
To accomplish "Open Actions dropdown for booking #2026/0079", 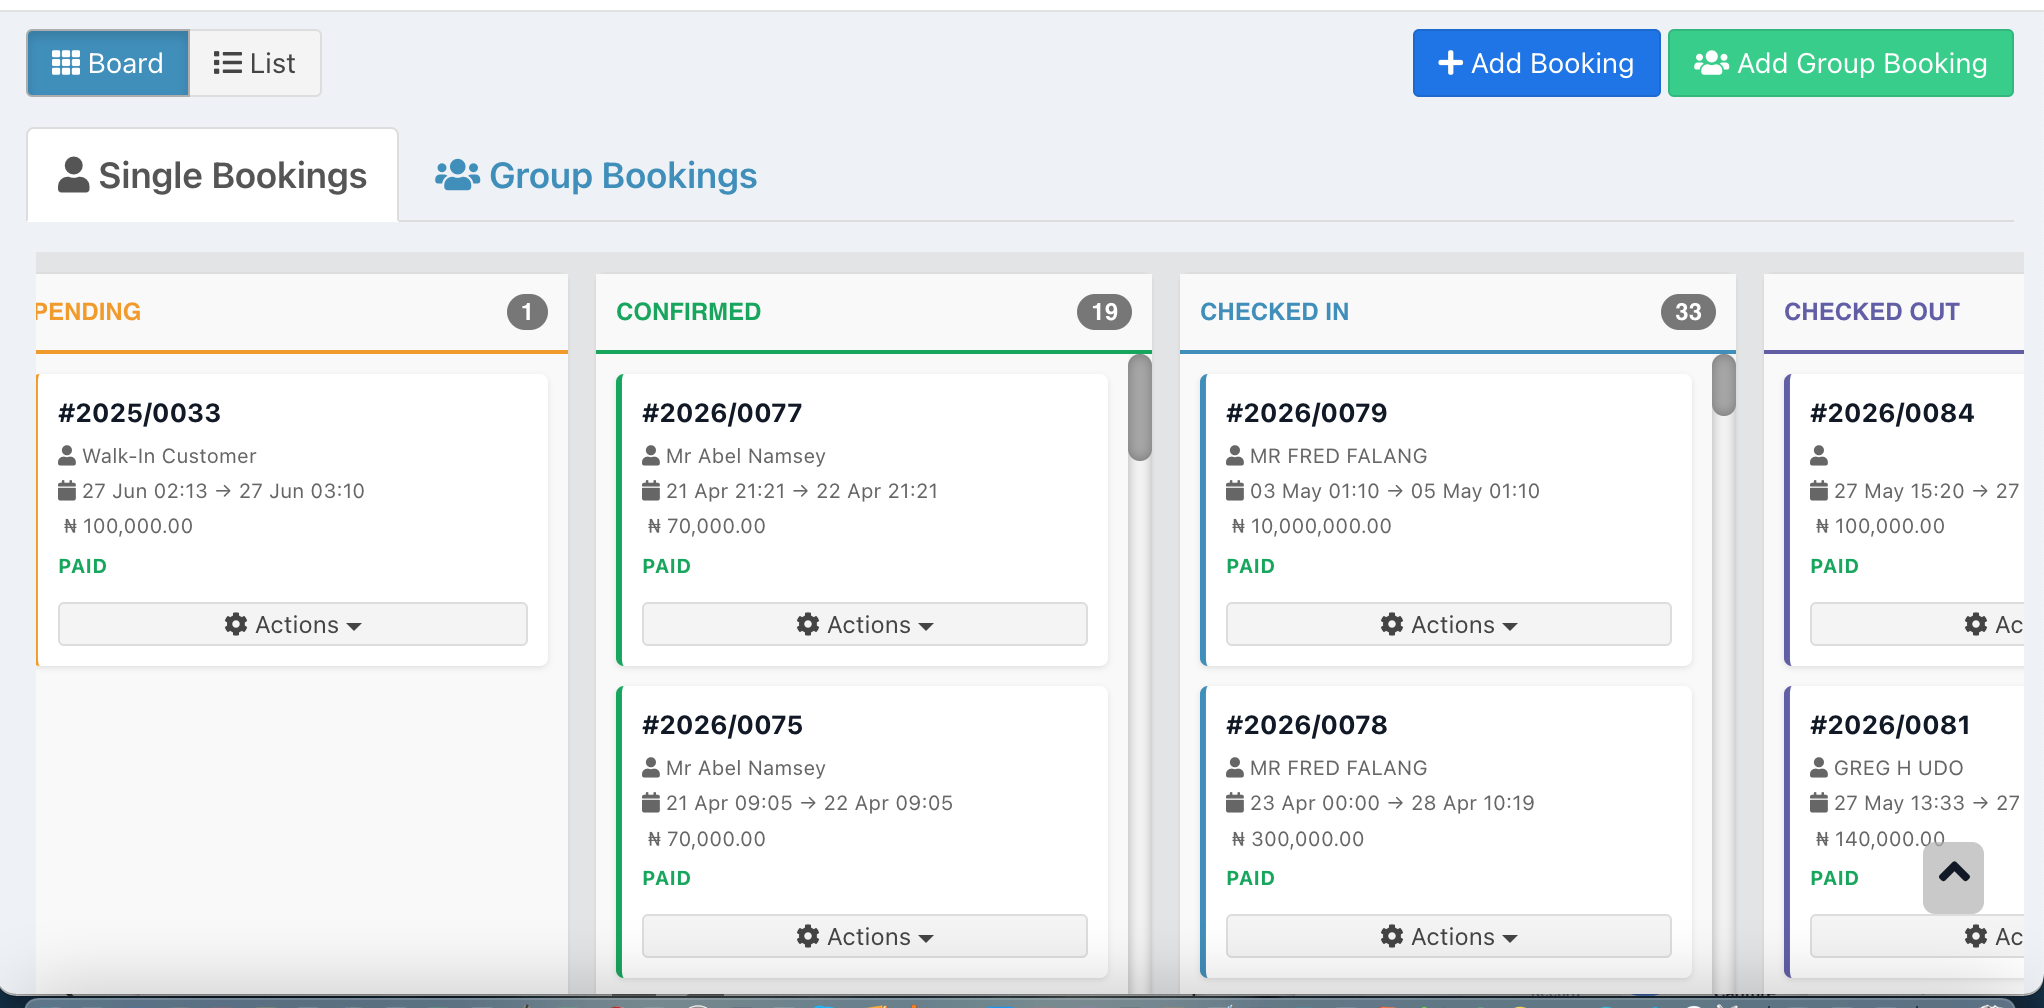I will click(1449, 624).
